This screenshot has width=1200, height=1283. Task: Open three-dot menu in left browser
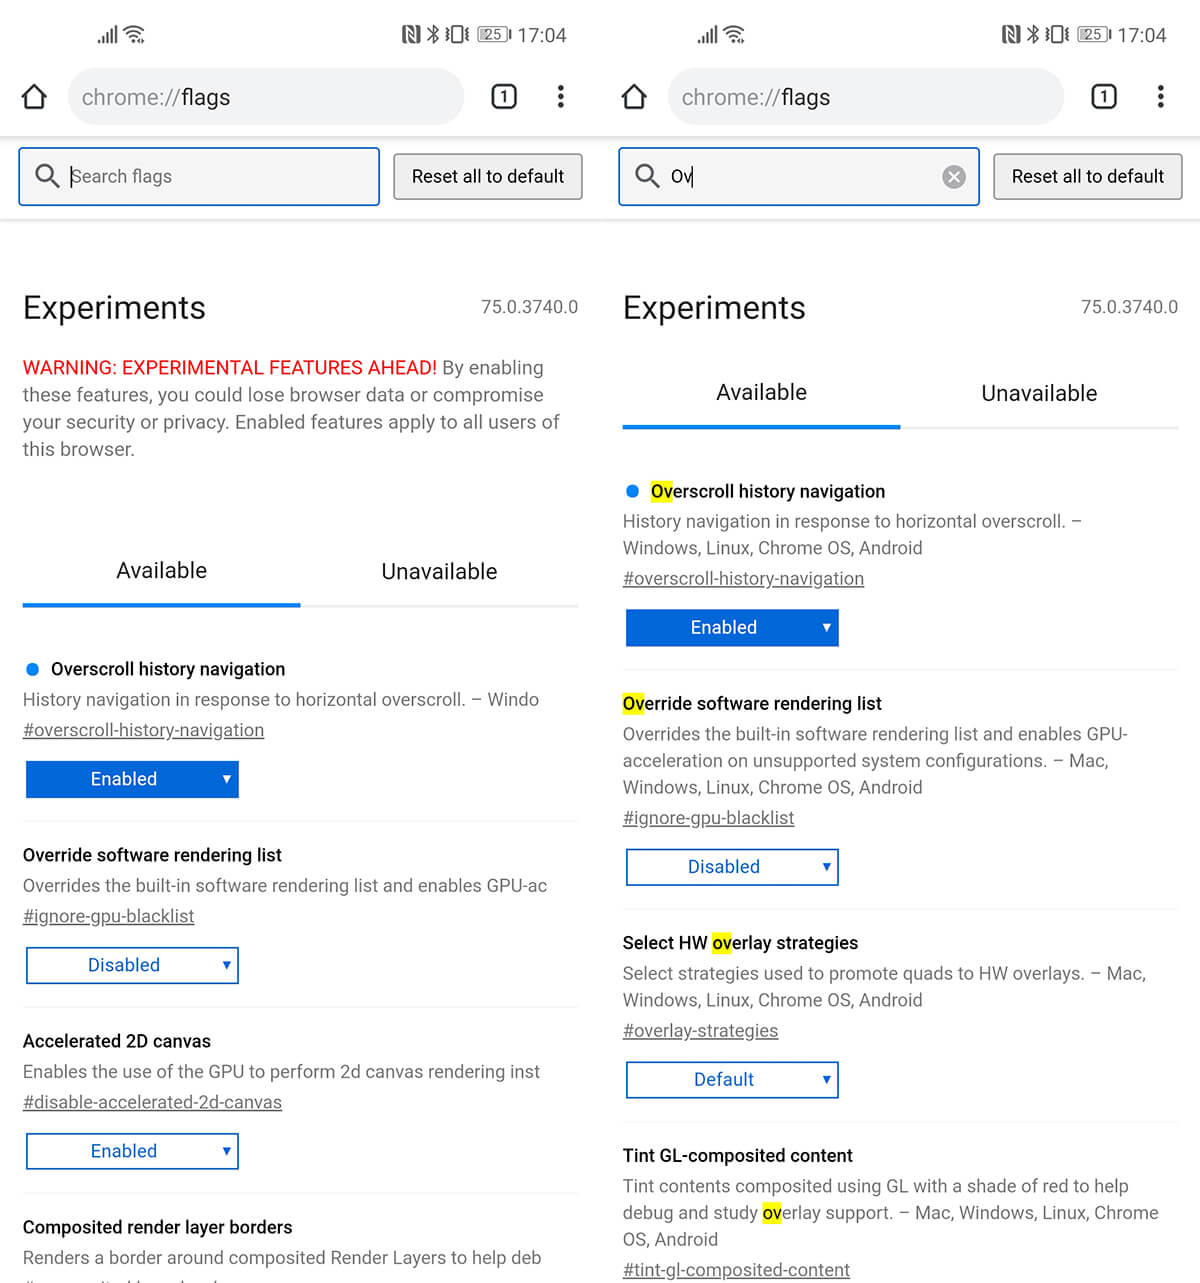click(x=561, y=97)
